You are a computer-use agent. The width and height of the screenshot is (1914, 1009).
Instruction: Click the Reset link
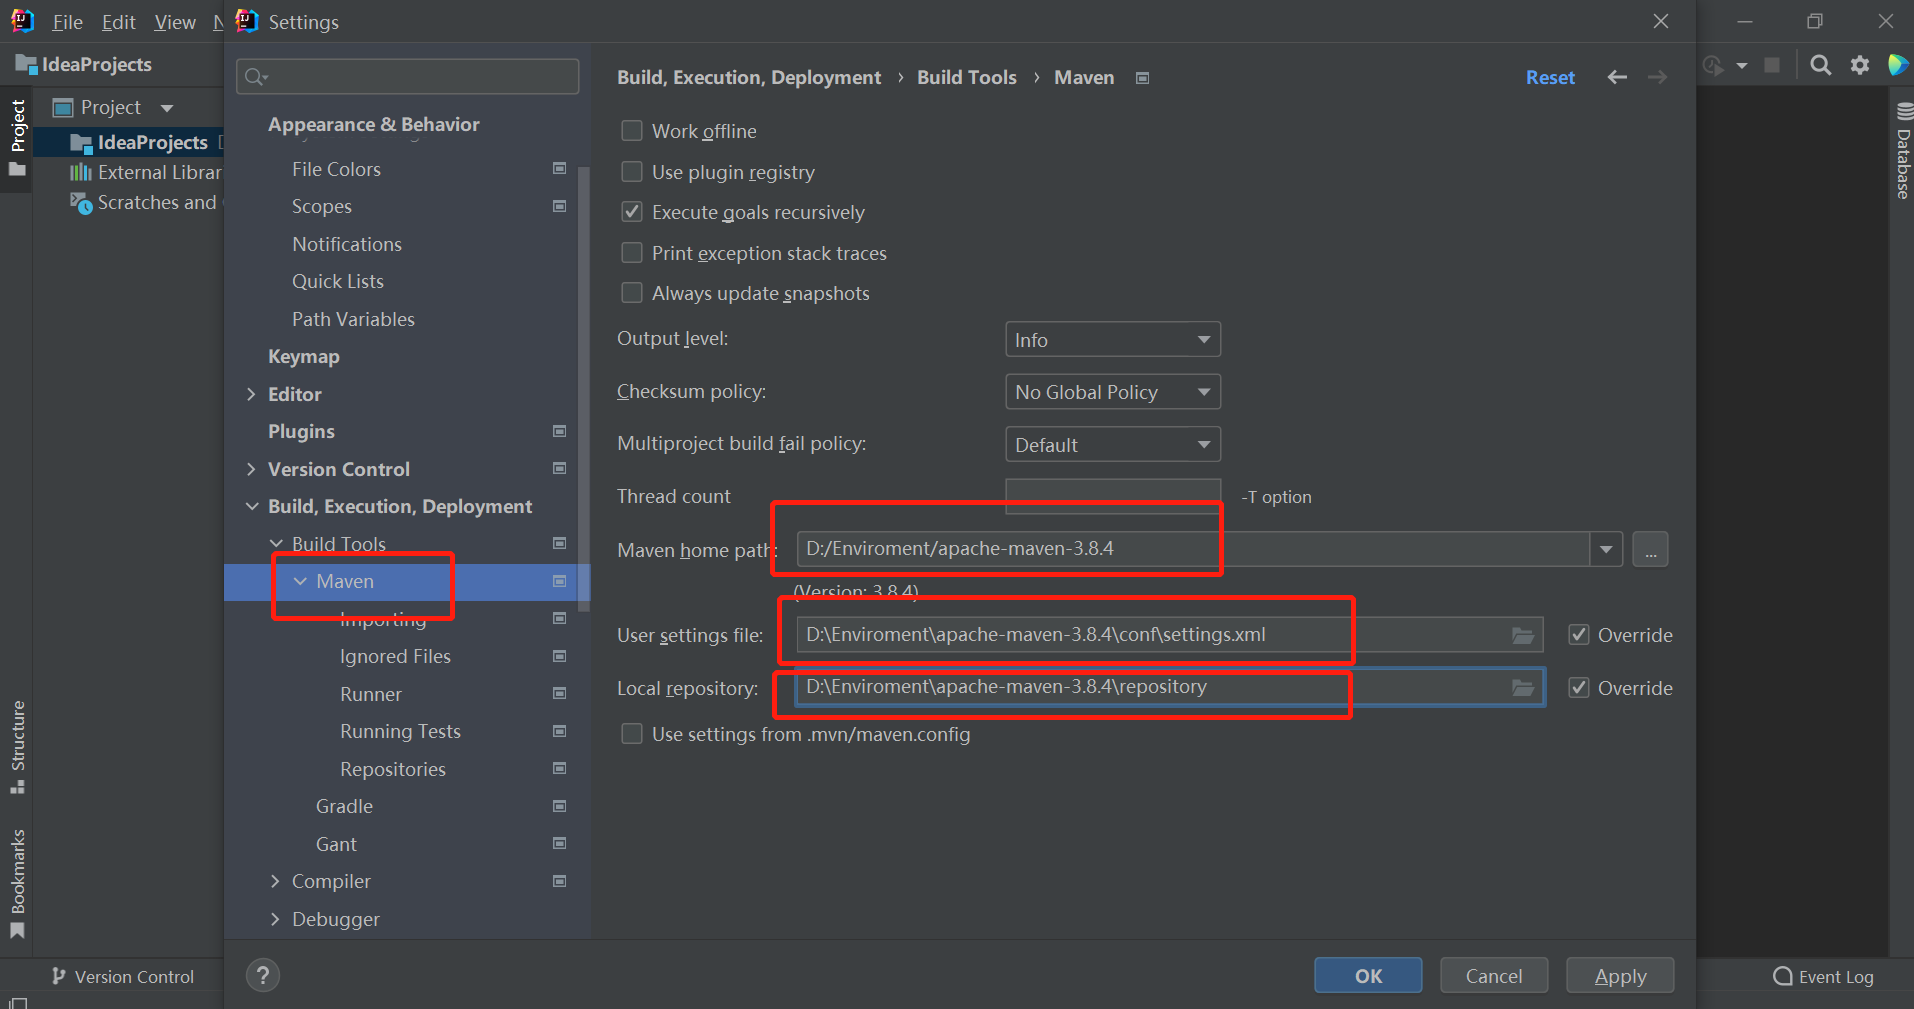[x=1550, y=77]
